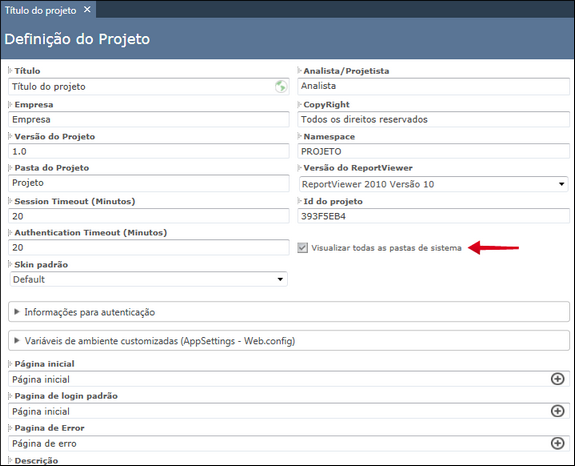The width and height of the screenshot is (575, 466).
Task: Click the plus icon beside Página inicial field
Action: (557, 379)
